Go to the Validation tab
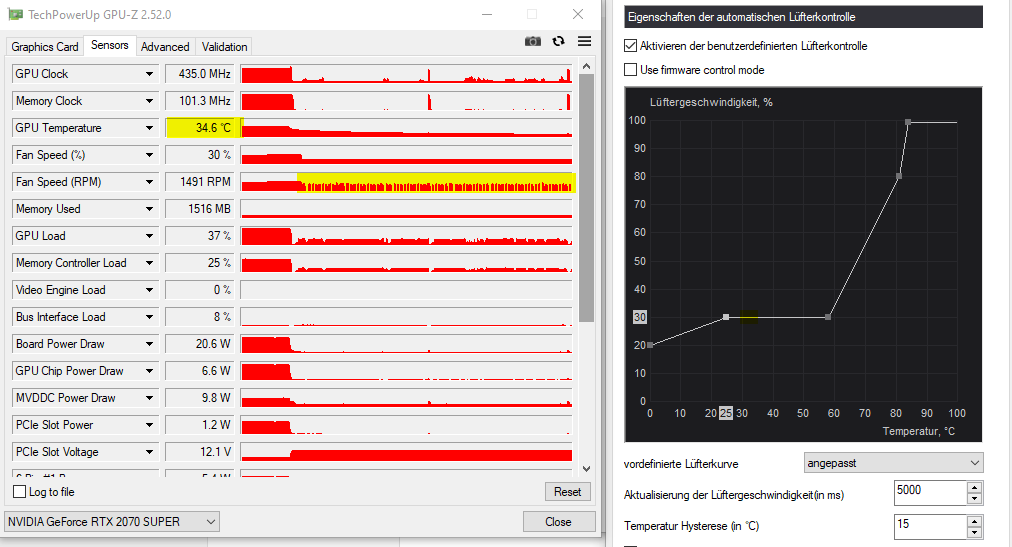This screenshot has height=547, width=1012. (224, 46)
